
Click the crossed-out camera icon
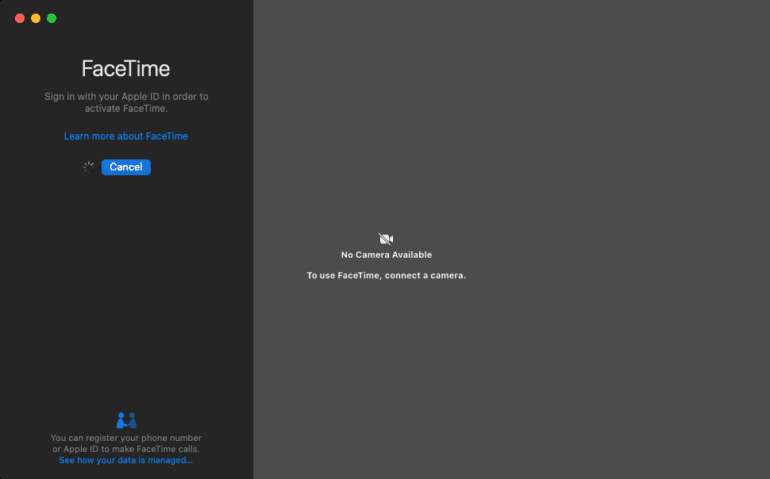[x=386, y=238]
